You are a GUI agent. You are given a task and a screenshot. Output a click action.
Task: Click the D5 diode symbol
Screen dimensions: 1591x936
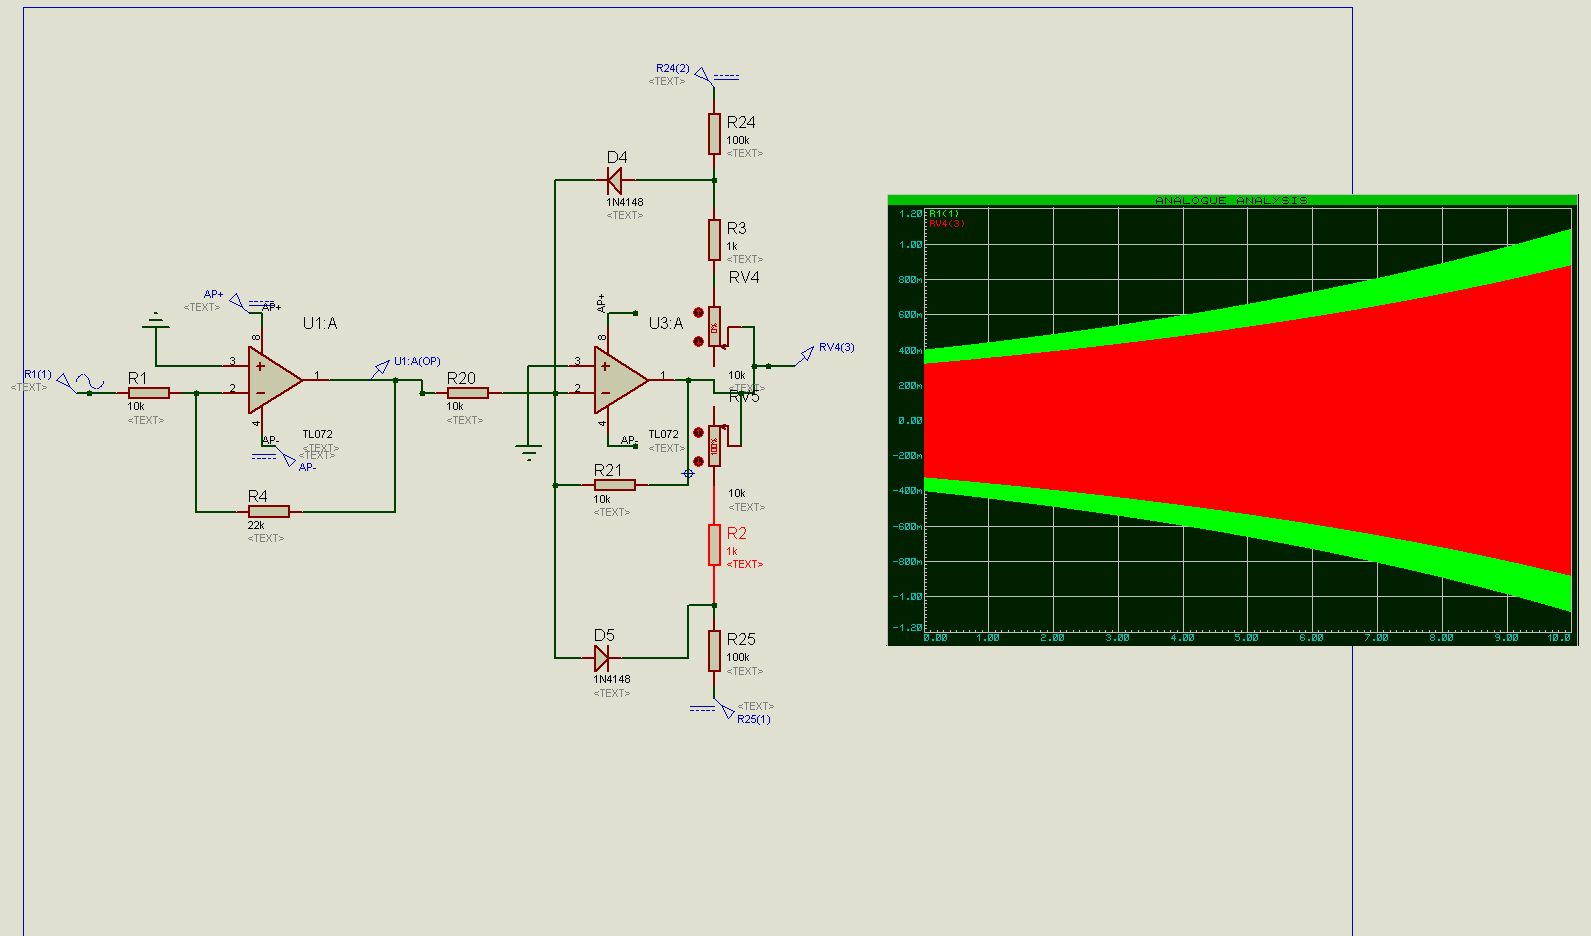point(601,658)
